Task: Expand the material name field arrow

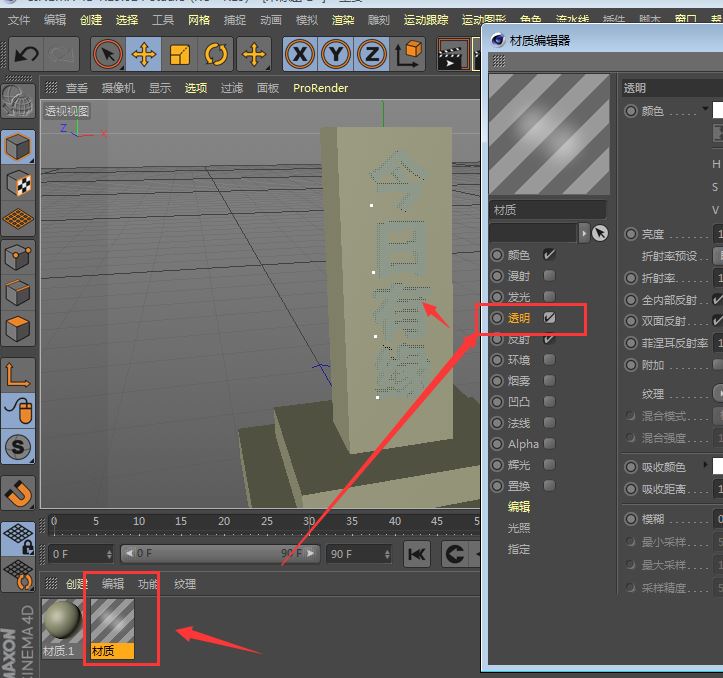Action: (584, 233)
